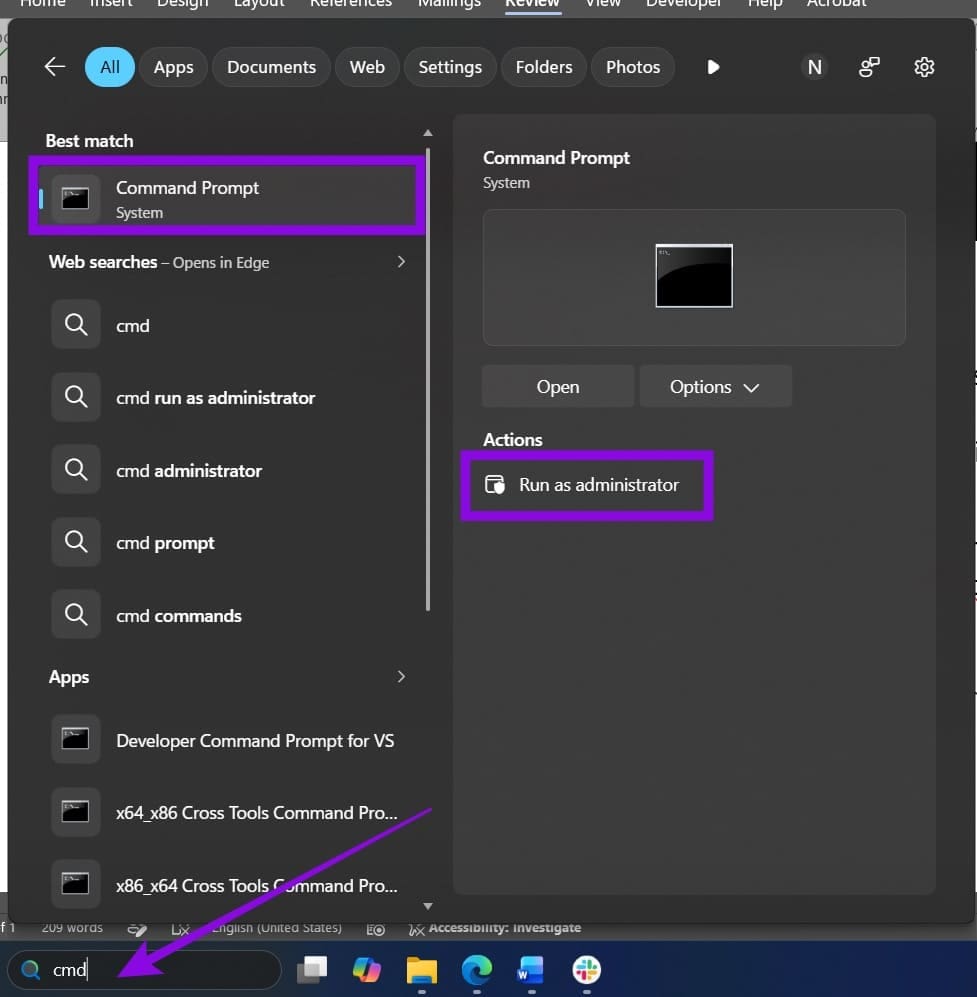Click results list scroll down arrow
Screen dimensions: 977x997
[x=428, y=906]
